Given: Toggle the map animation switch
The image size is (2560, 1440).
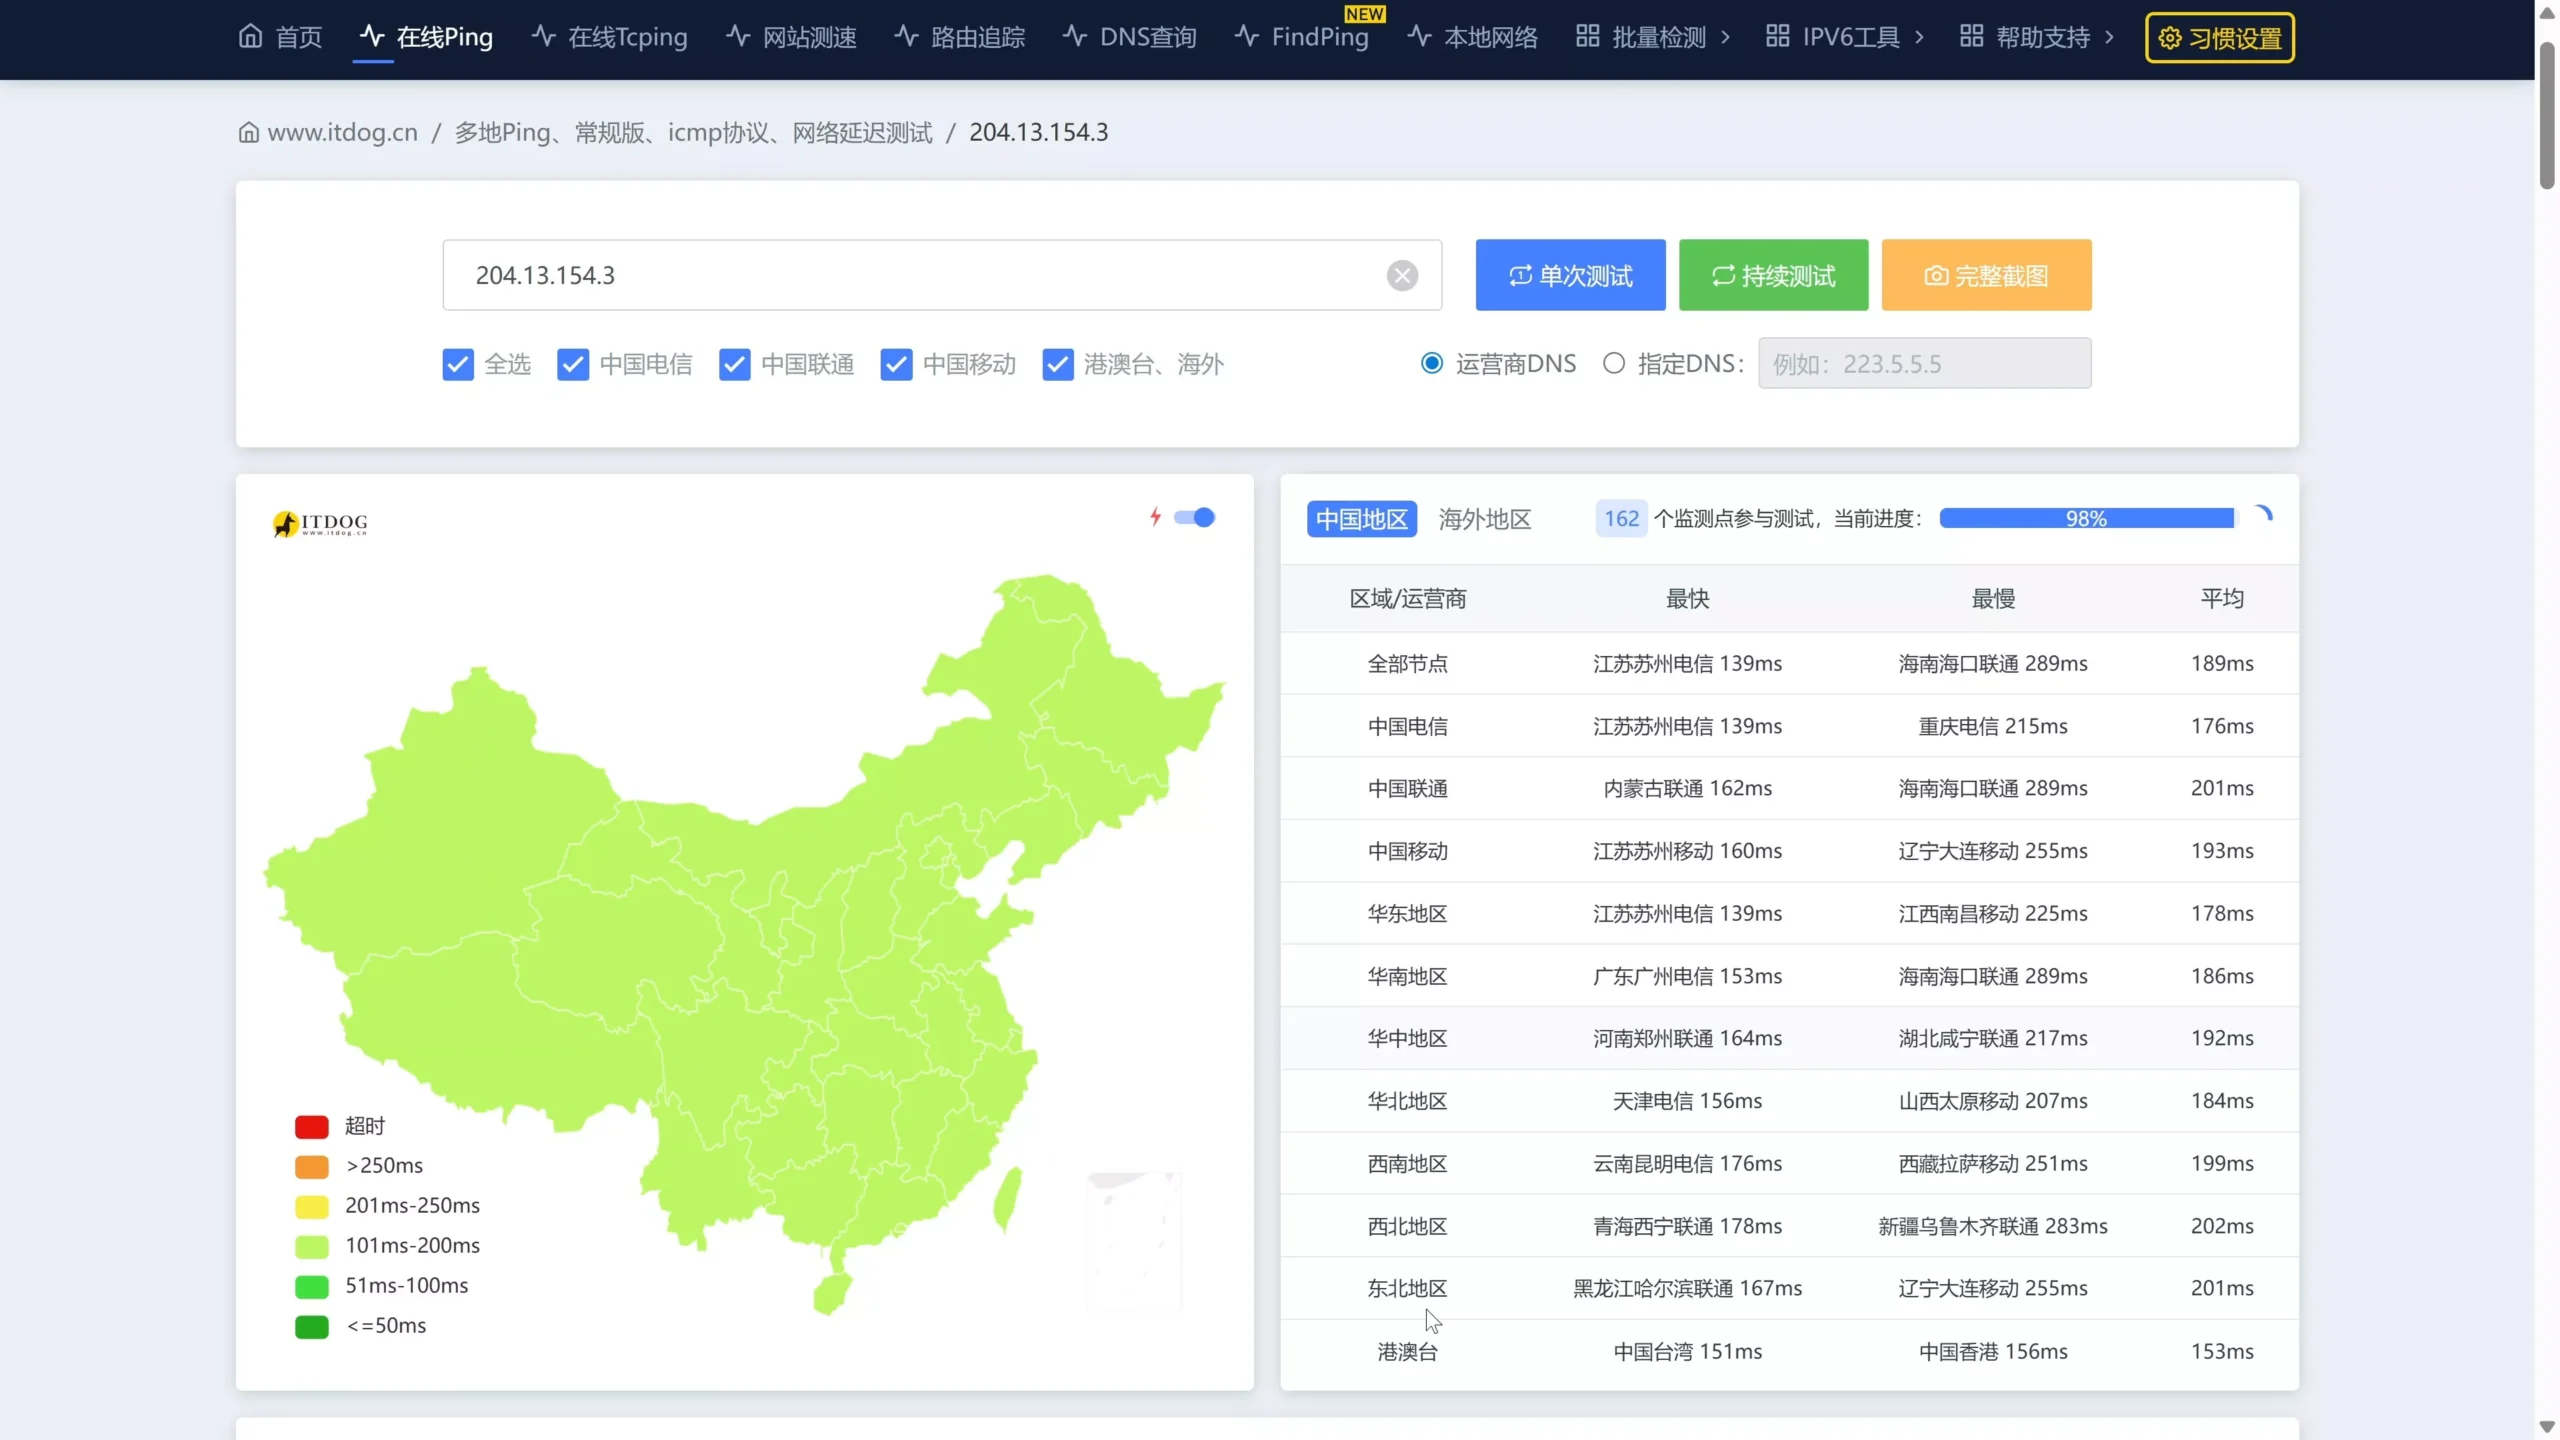Looking at the screenshot, I should tap(1195, 517).
